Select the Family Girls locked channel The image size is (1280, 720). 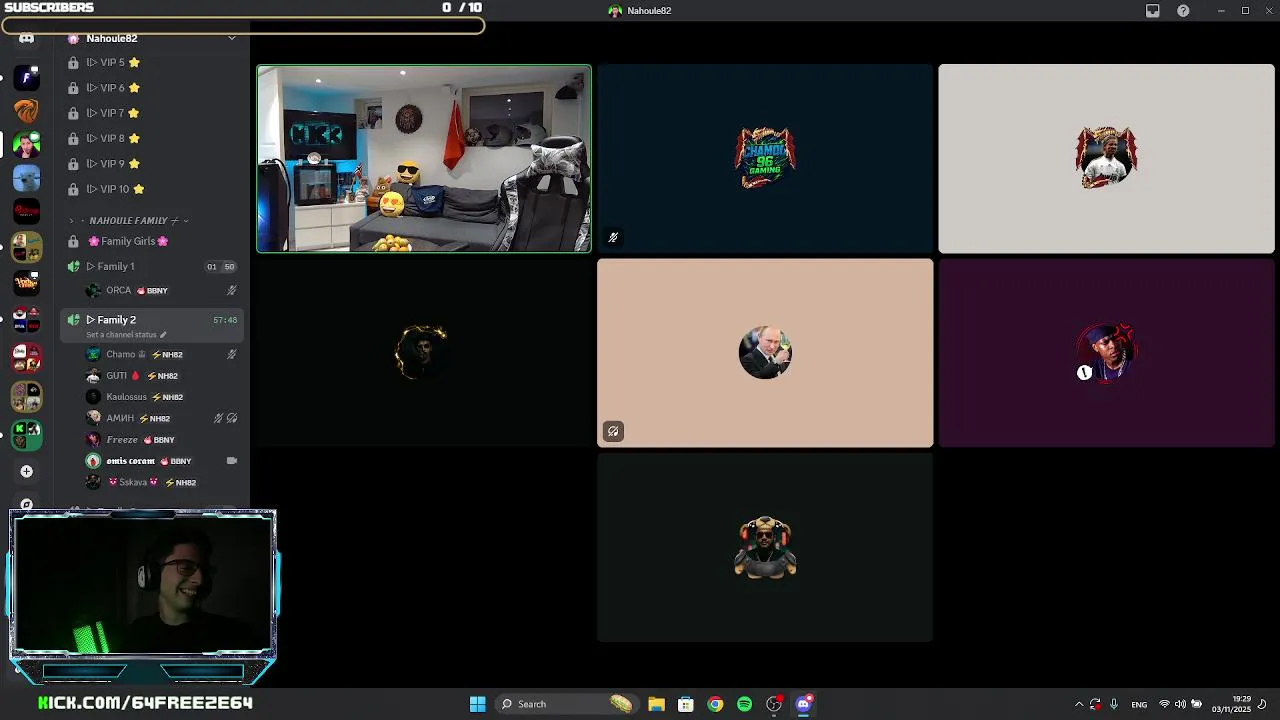(150, 241)
